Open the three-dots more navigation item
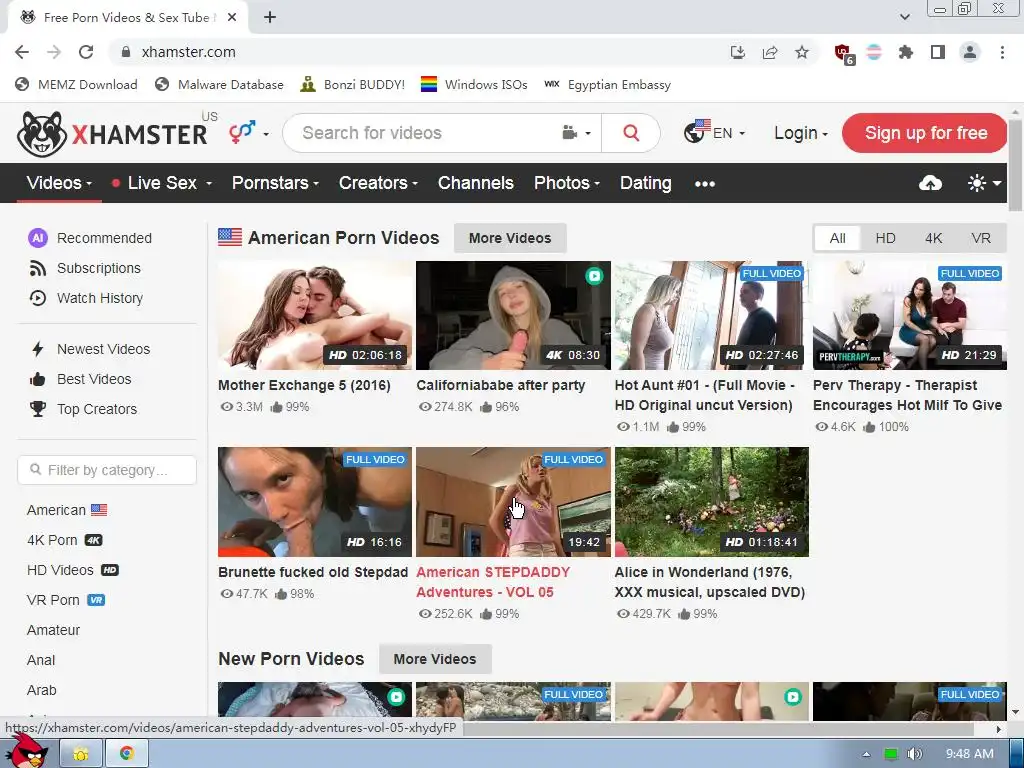Viewport: 1024px width, 768px height. click(x=705, y=184)
